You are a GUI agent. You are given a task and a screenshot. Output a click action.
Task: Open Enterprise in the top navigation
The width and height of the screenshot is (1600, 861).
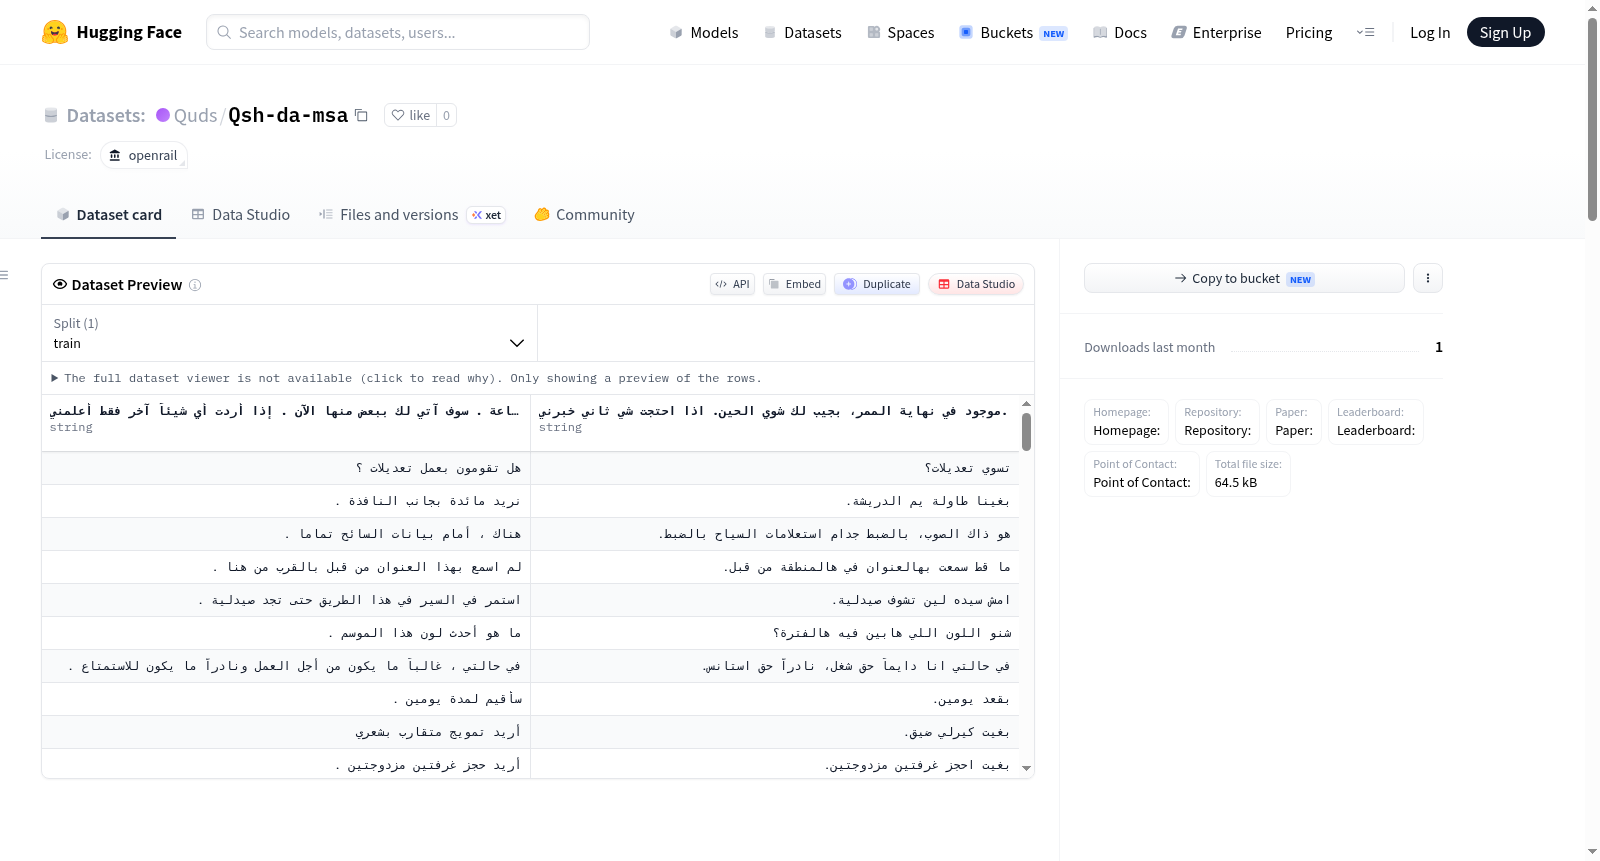point(1216,33)
